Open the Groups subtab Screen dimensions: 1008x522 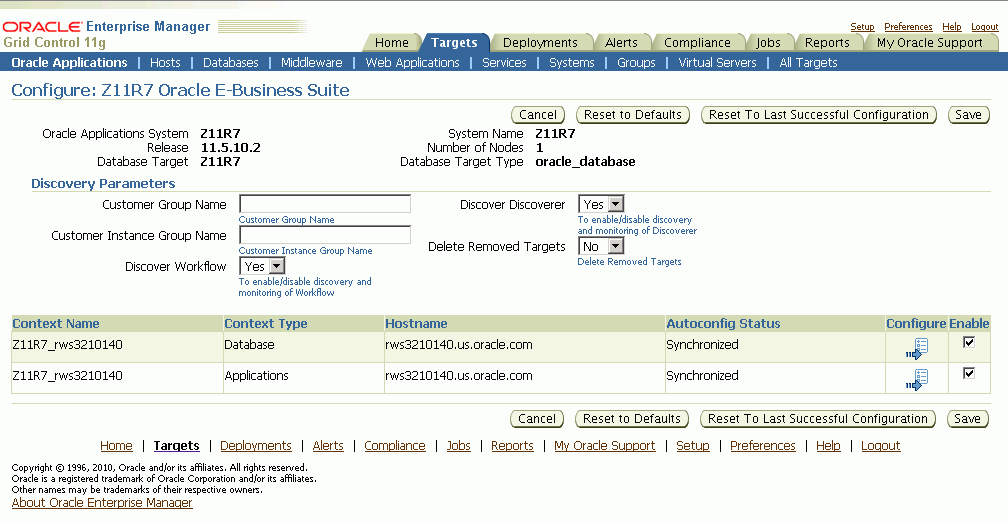[x=636, y=62]
